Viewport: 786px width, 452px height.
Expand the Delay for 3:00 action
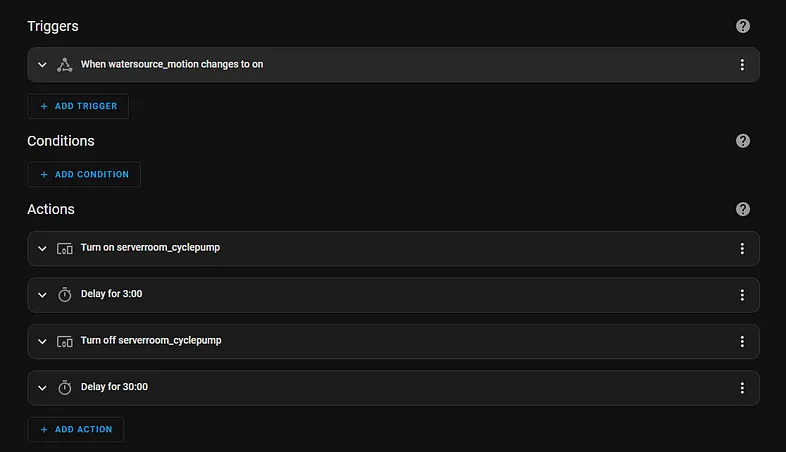pyautogui.click(x=42, y=295)
